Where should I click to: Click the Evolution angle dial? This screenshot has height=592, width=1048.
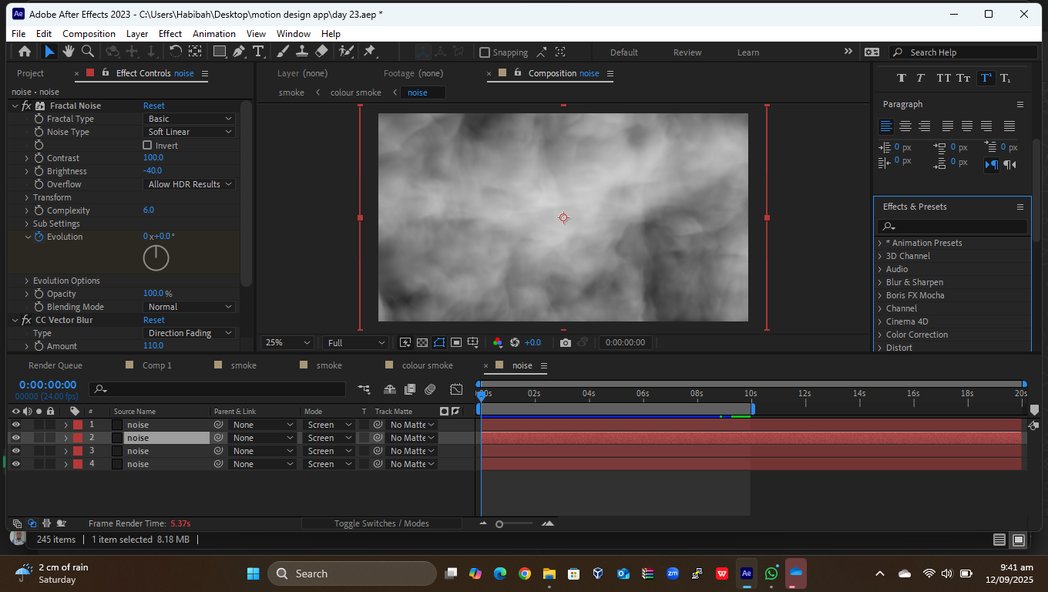coord(156,258)
